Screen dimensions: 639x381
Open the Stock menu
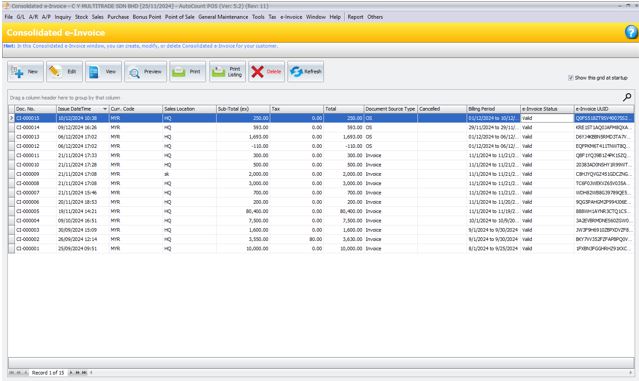(x=82, y=17)
